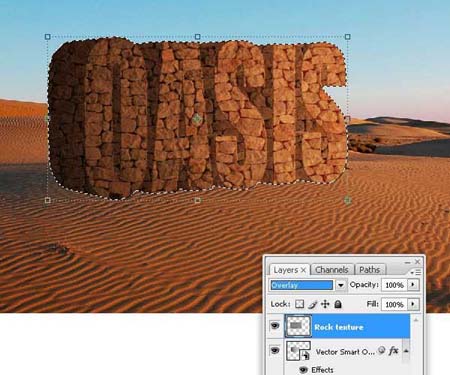Image resolution: width=450 pixels, height=375 pixels.
Task: Click the Effects label under Vector Smart Object
Action: click(322, 370)
